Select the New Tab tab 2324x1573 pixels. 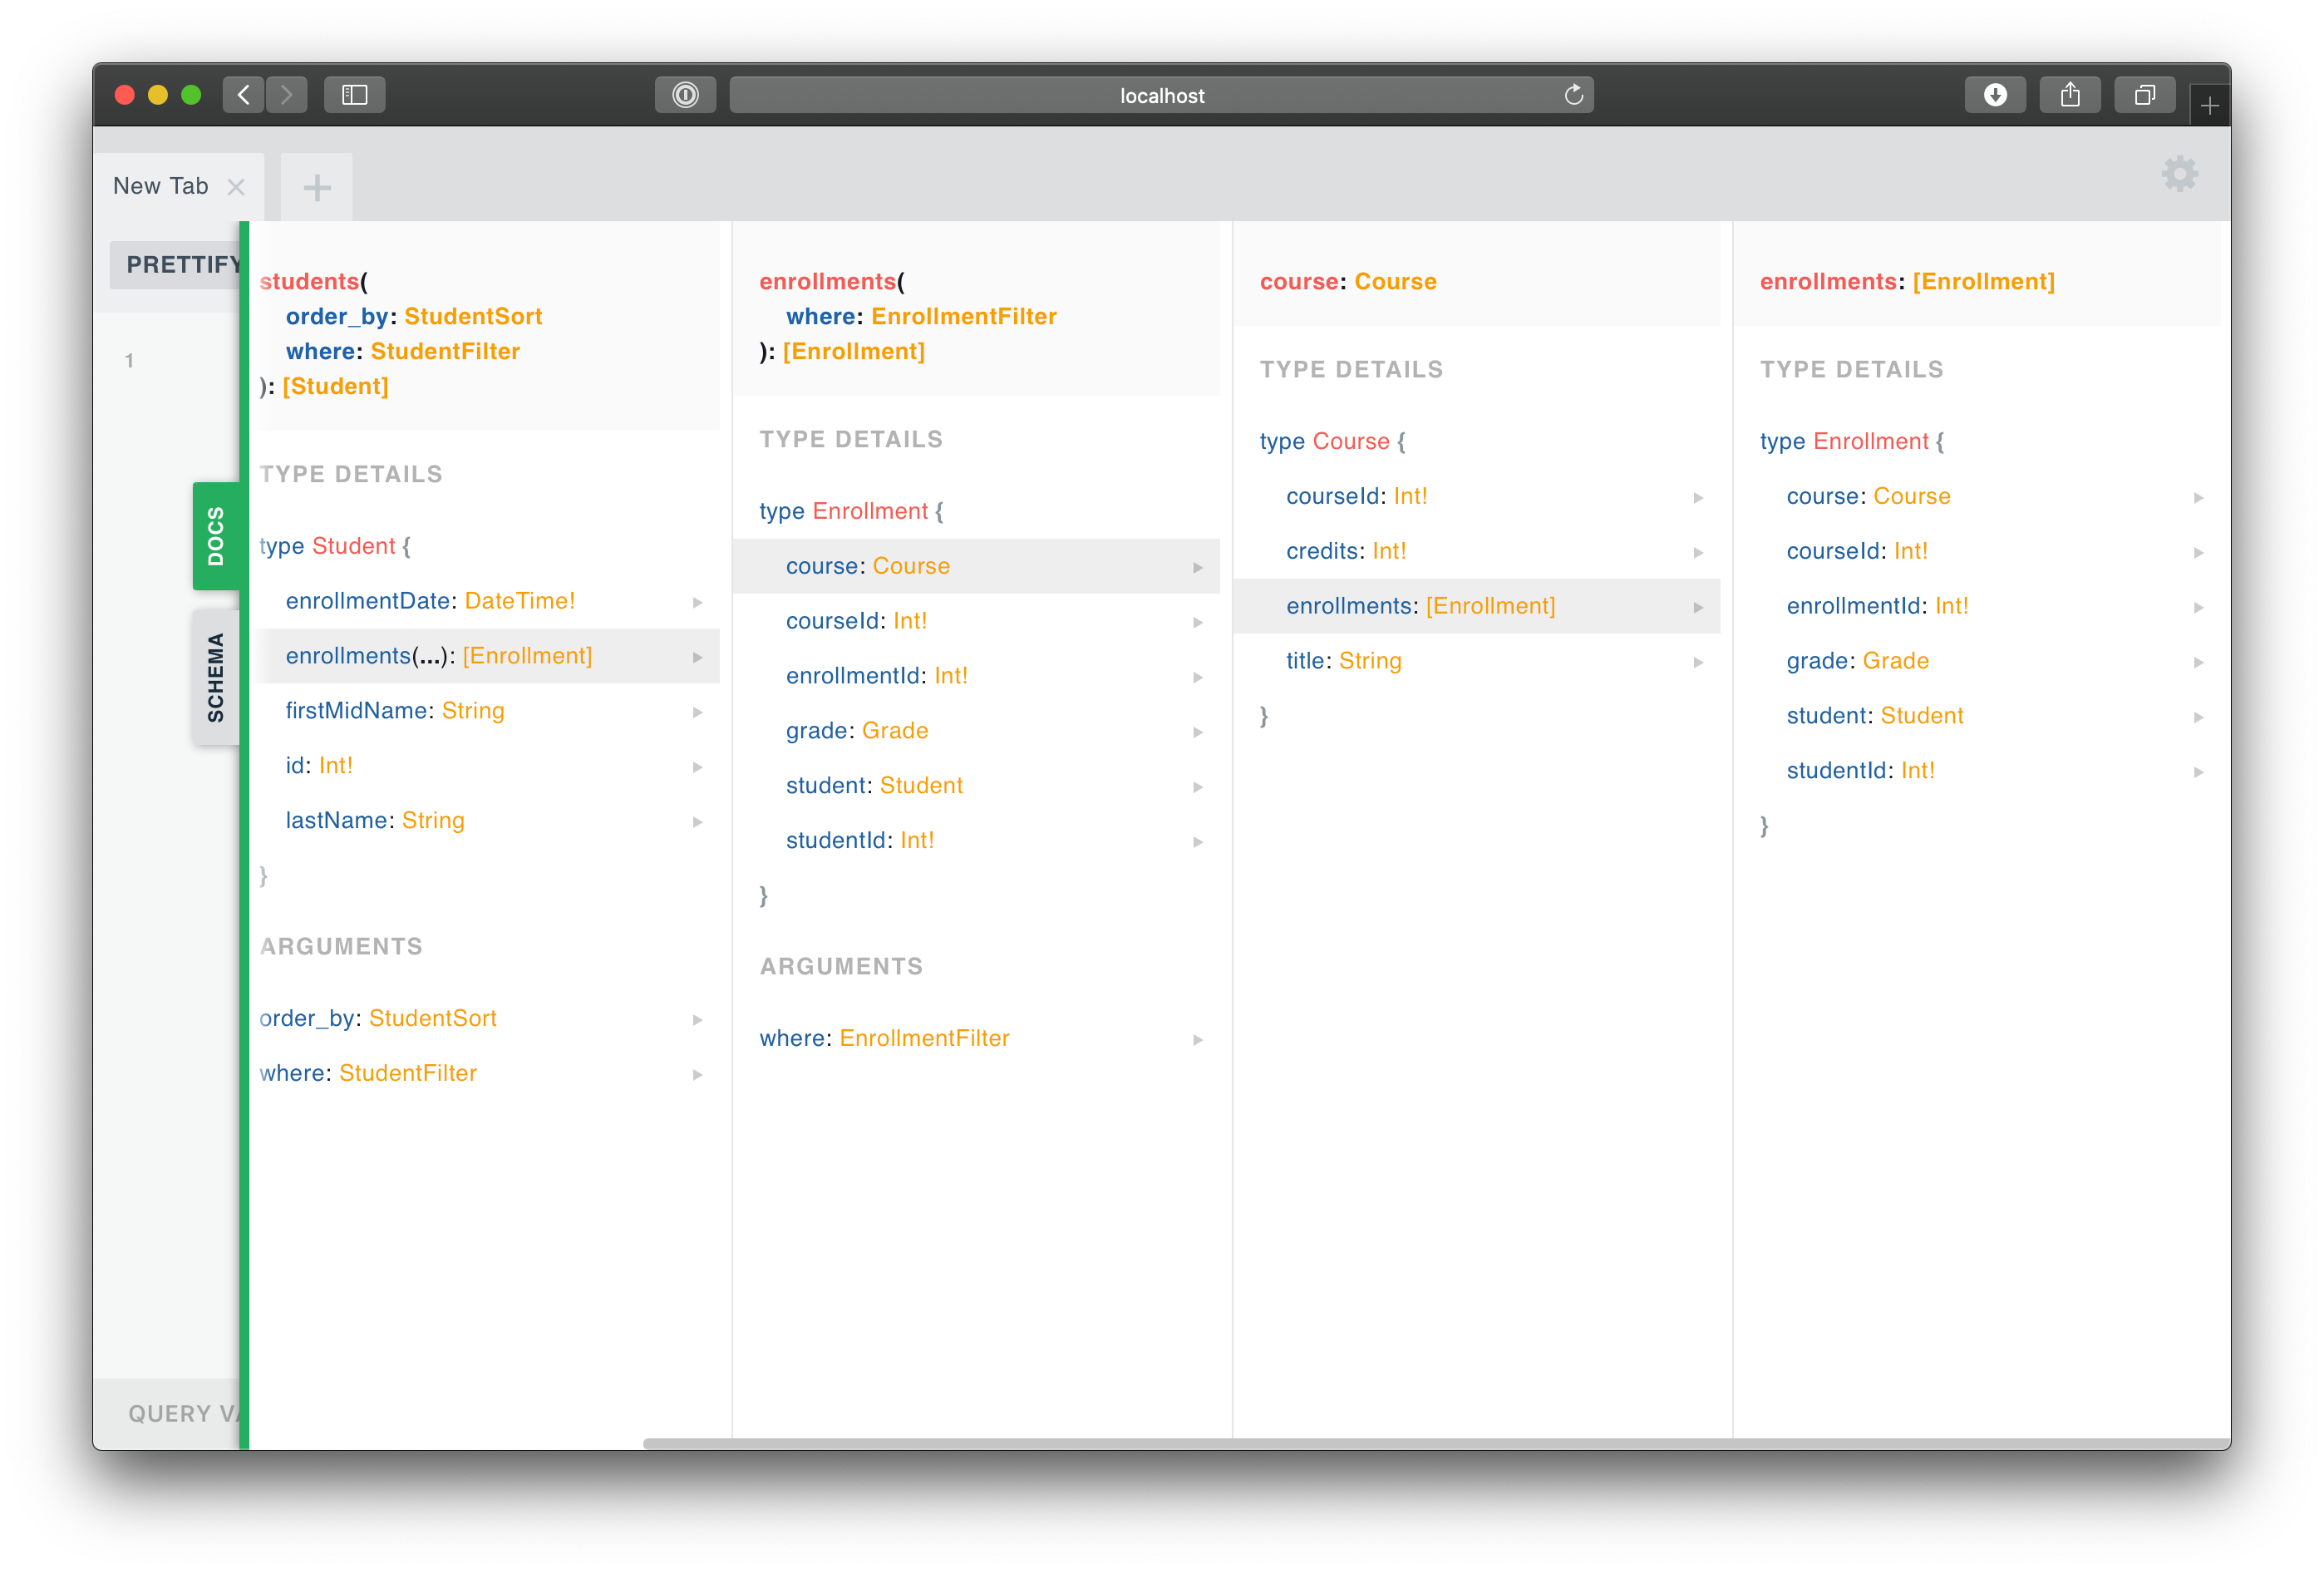160,187
